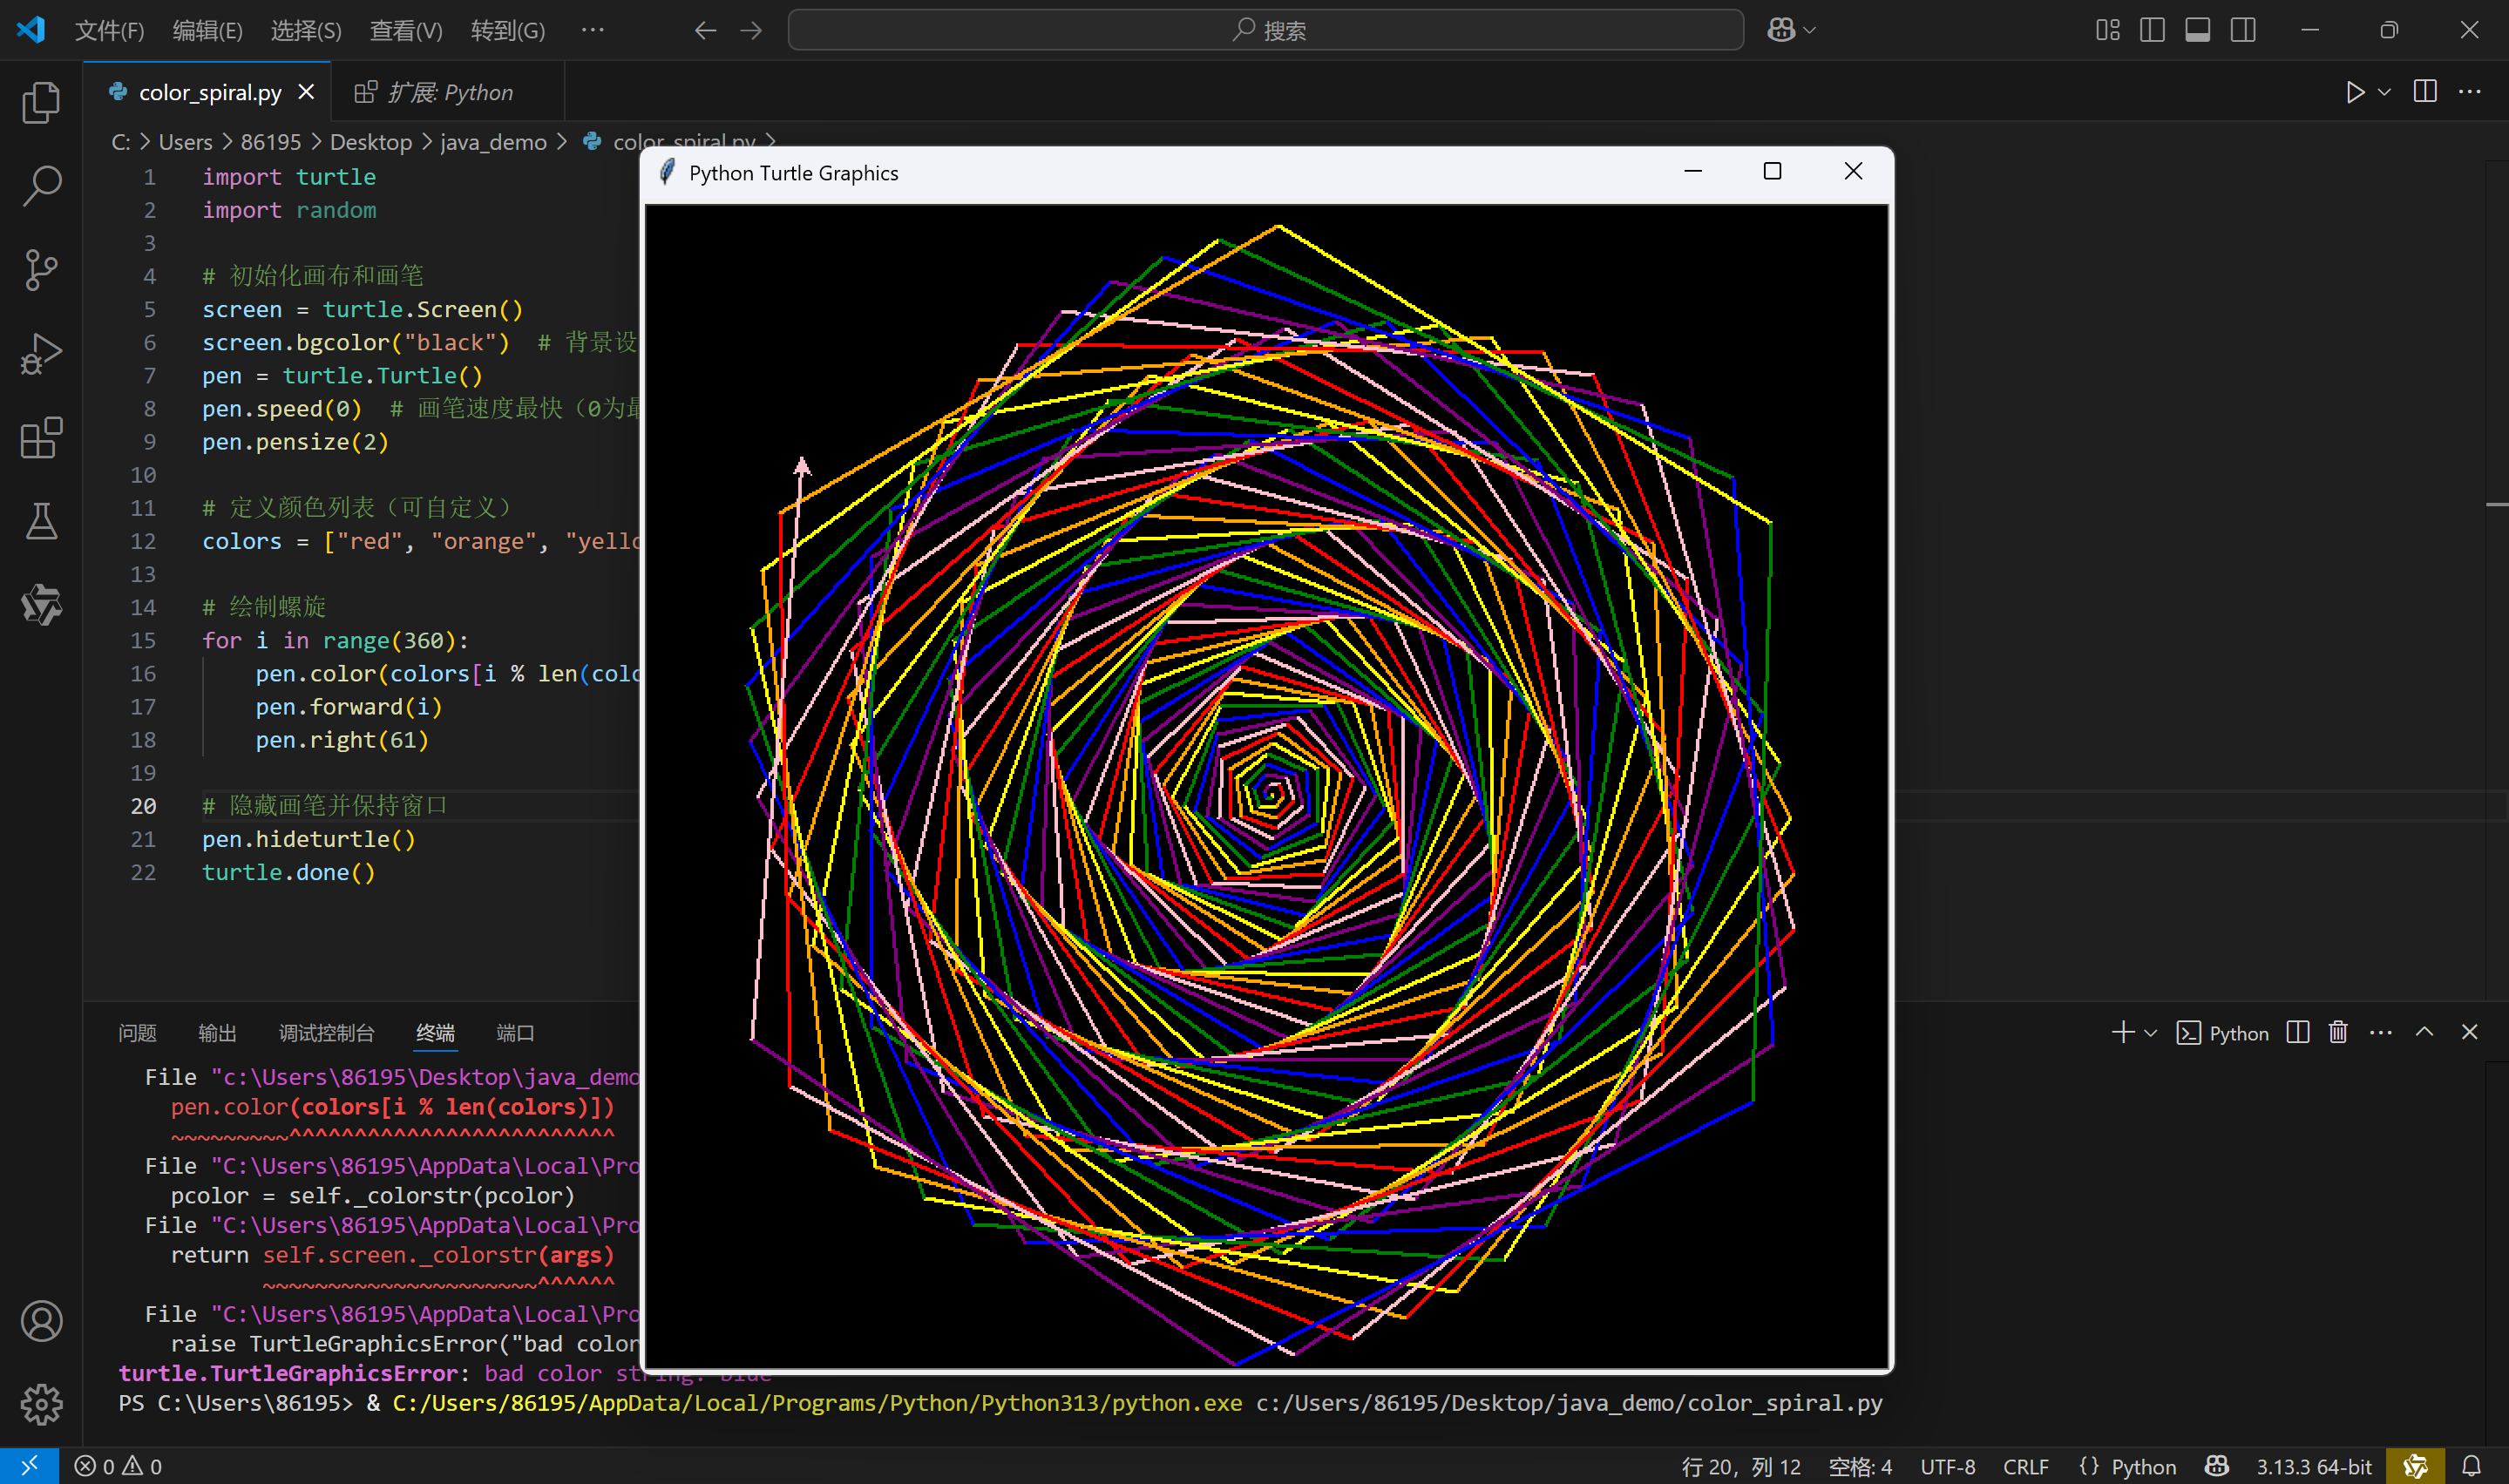This screenshot has height=1484, width=2509.
Task: Open new terminal launch profile dropdown
Action: [2151, 1033]
